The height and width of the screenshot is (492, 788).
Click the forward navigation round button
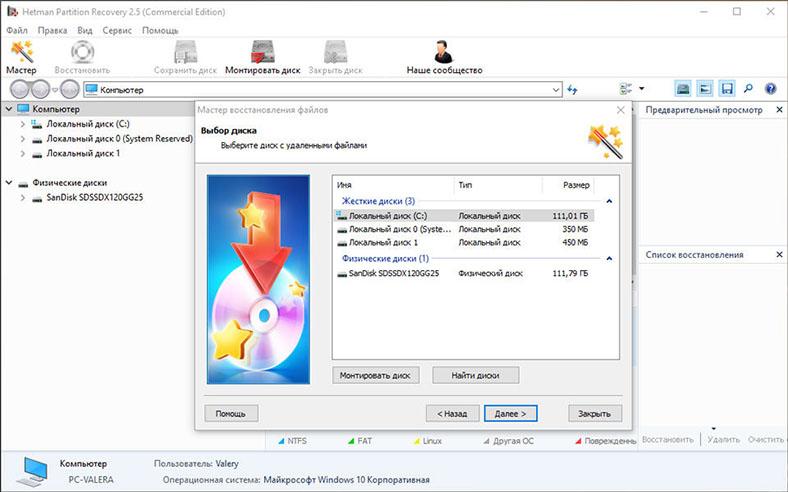tap(40, 89)
